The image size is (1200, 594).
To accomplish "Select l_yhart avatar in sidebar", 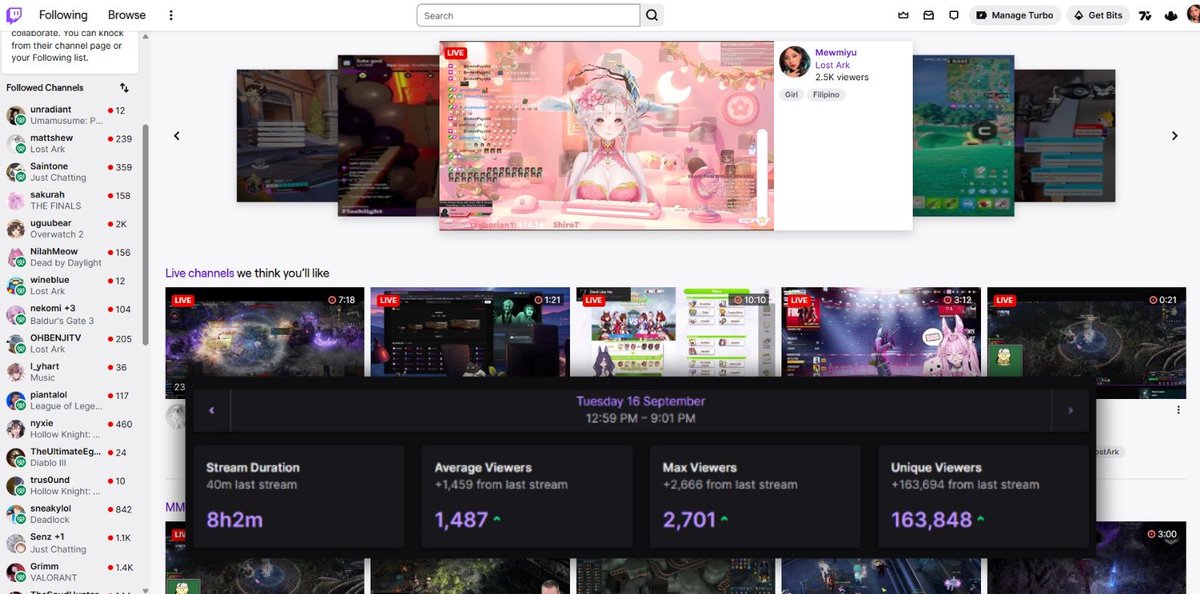I will tap(15, 372).
